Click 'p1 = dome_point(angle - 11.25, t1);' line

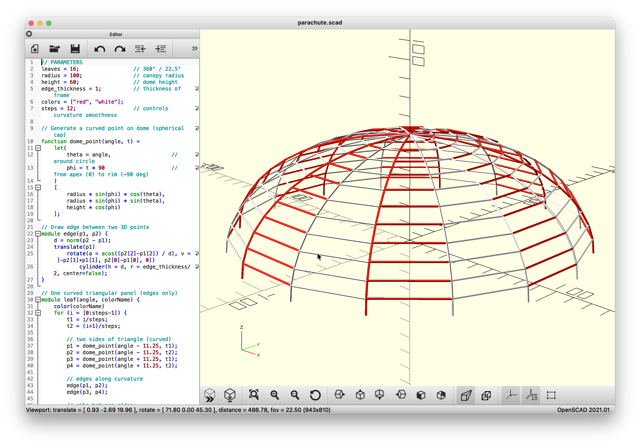pyautogui.click(x=122, y=346)
